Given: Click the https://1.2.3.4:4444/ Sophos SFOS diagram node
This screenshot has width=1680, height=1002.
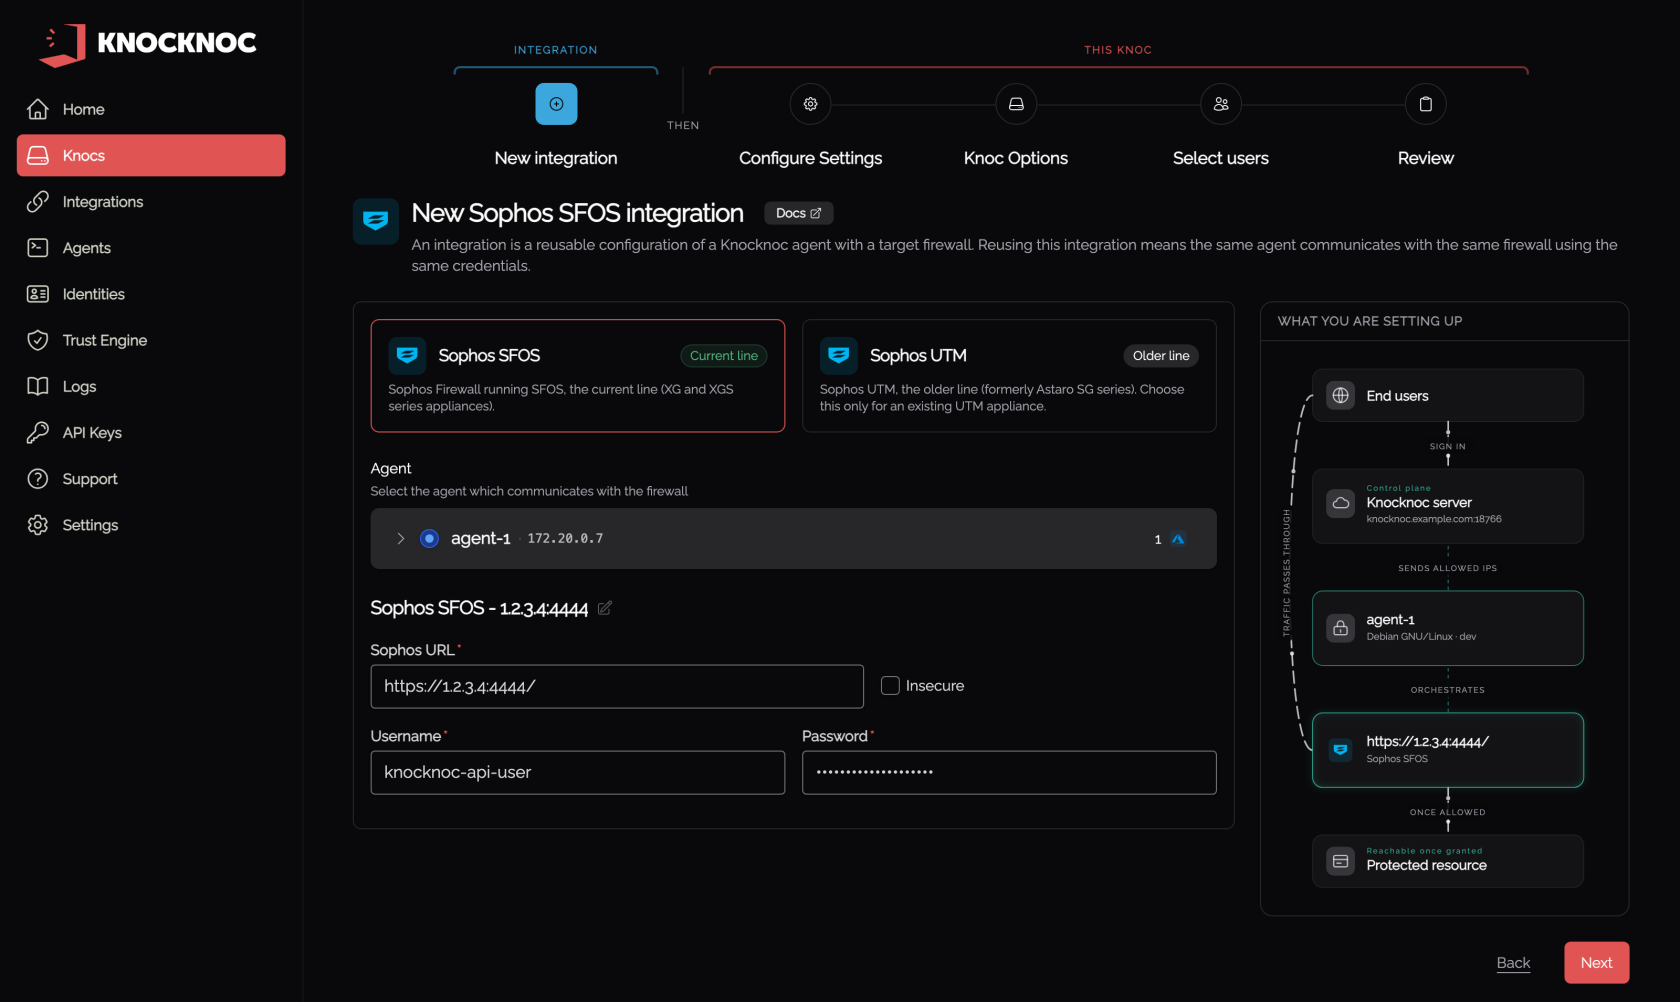Looking at the screenshot, I should (1448, 750).
